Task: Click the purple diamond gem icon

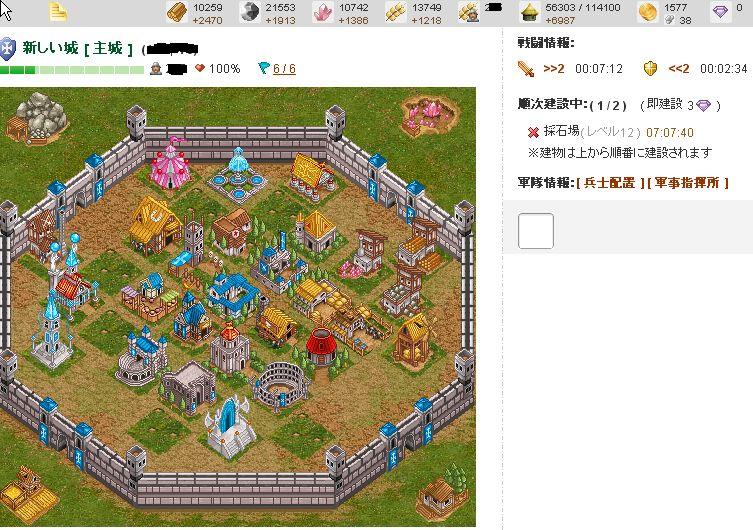Action: tap(720, 12)
